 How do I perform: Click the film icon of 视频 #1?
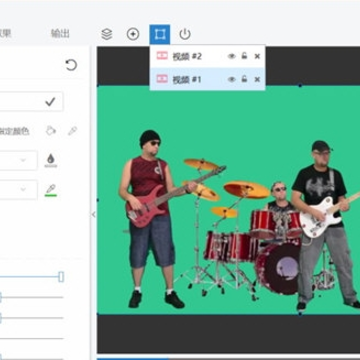point(162,79)
